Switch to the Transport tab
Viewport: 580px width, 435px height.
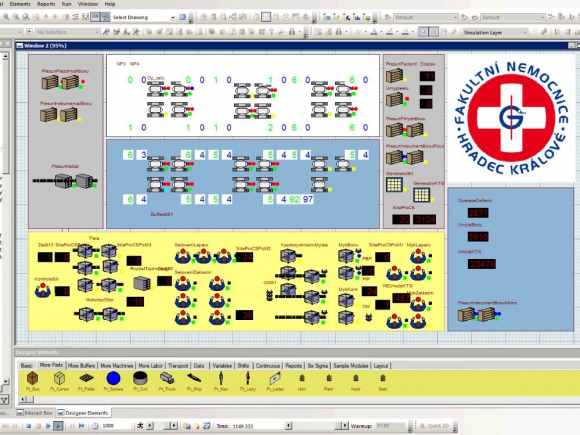[x=178, y=365]
